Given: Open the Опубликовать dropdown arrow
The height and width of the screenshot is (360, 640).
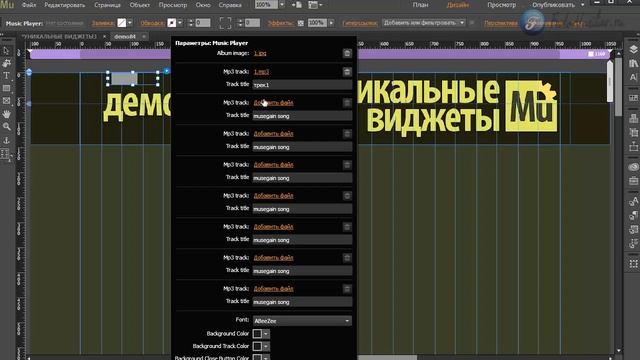Looking at the screenshot, I should click(582, 5).
